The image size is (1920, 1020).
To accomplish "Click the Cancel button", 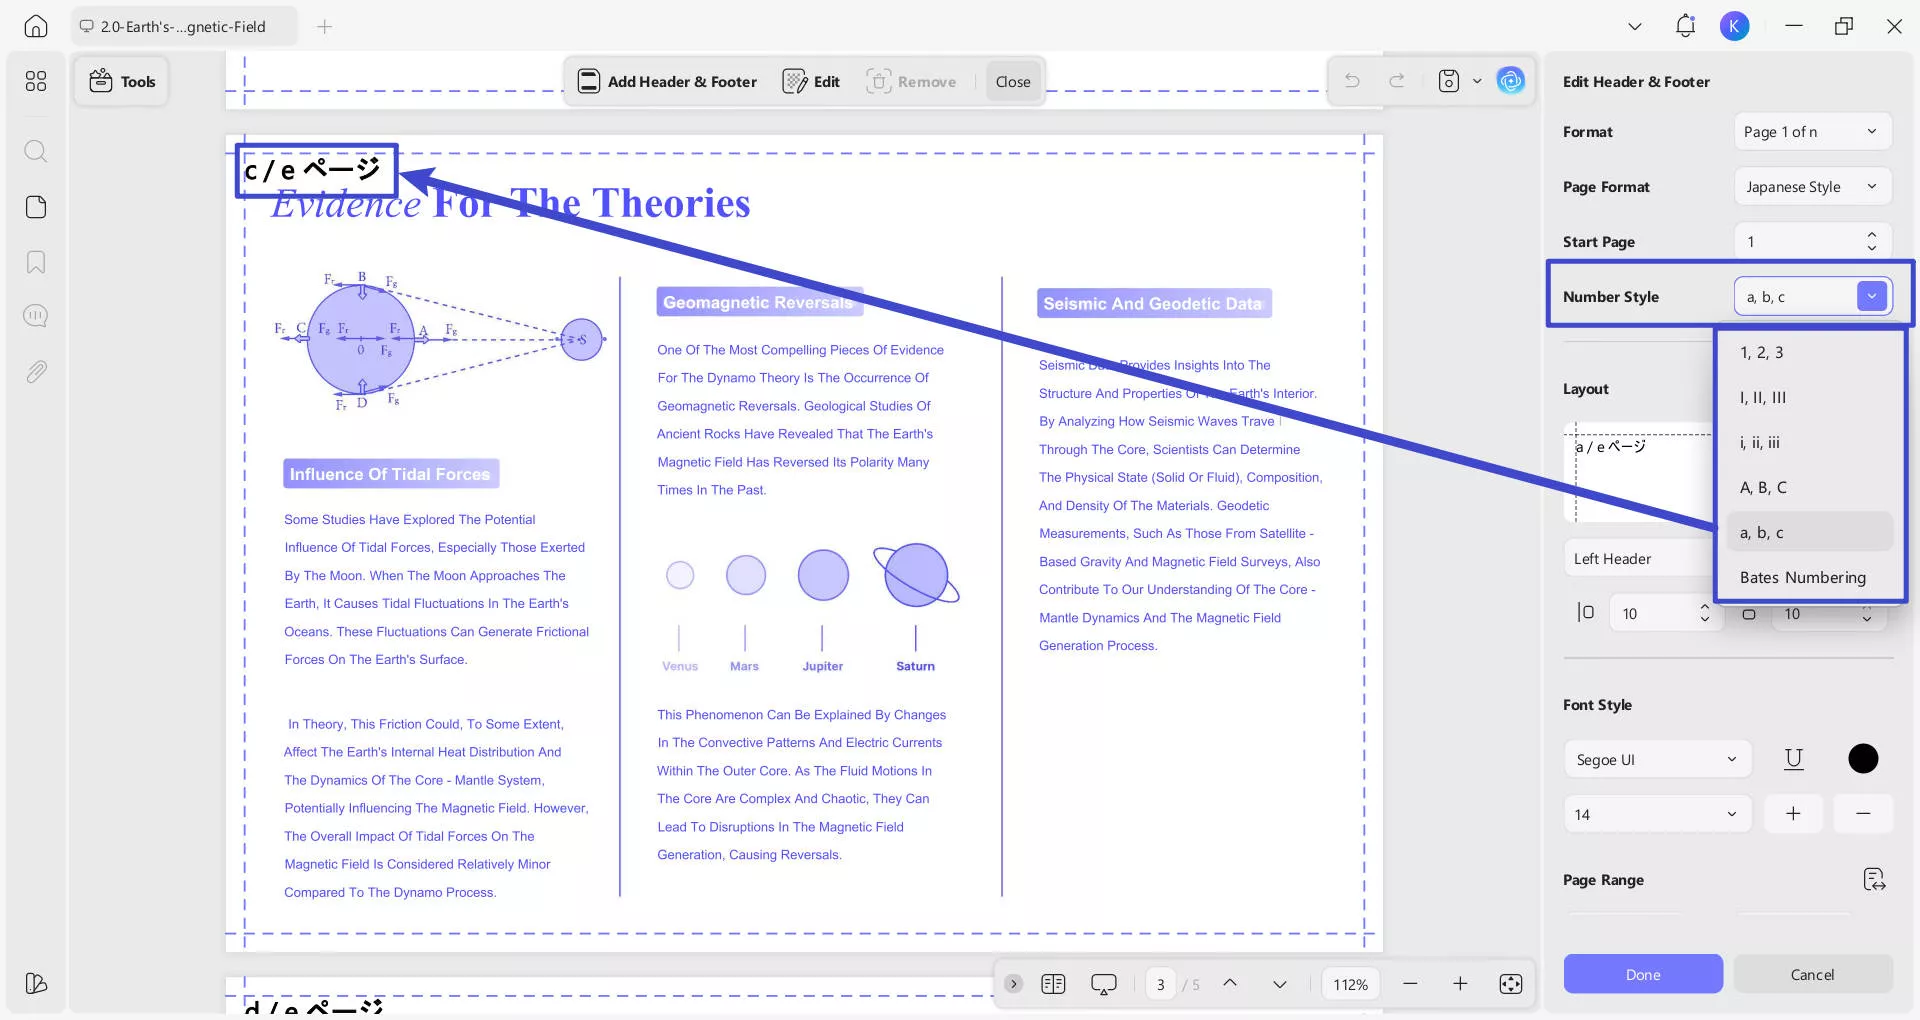I will click(x=1813, y=973).
